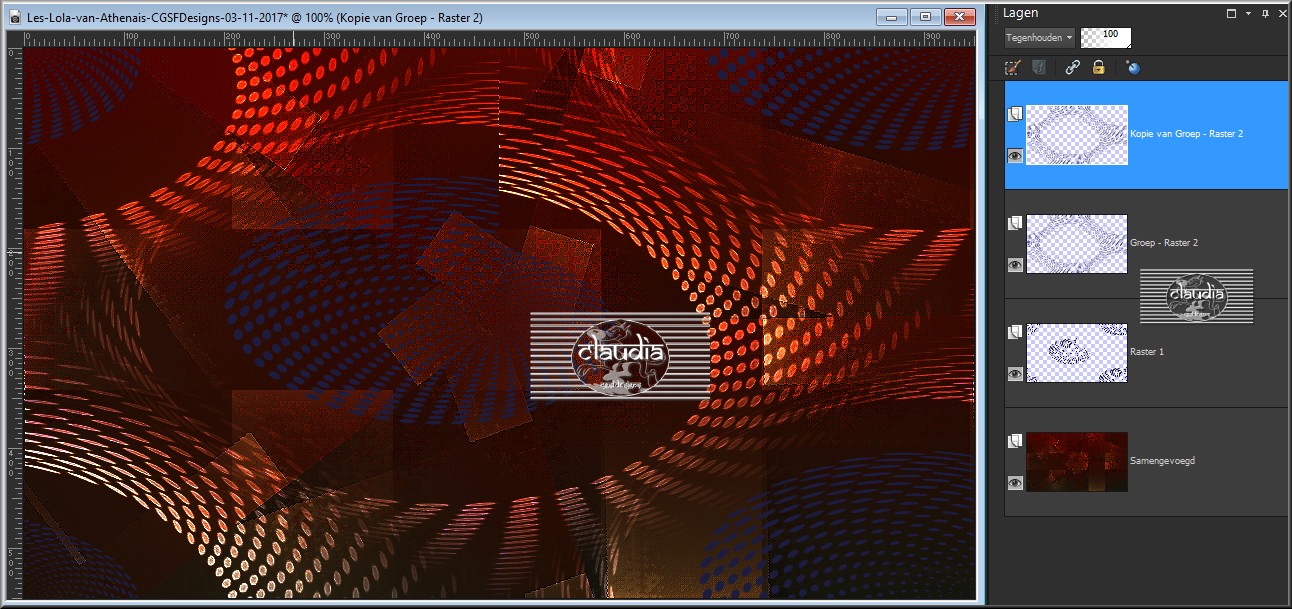1292x609 pixels.
Task: Click the link layers chain icon
Action: coord(1072,68)
